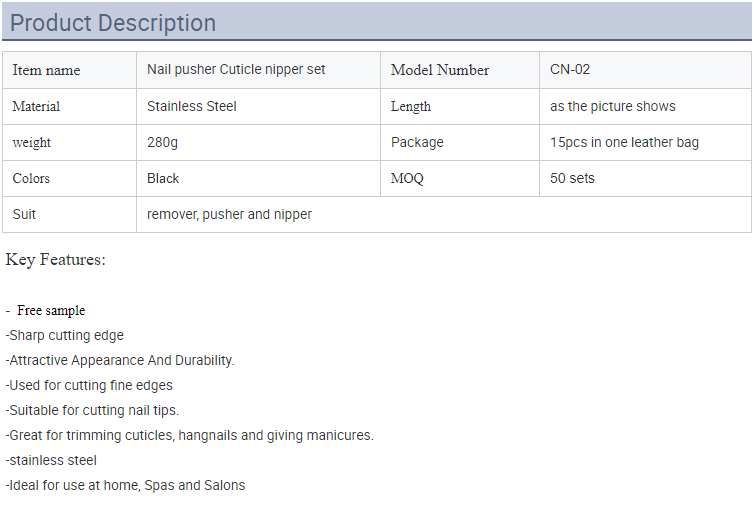Click 'Ideal for use at home' line
The height and width of the screenshot is (505, 754).
click(x=125, y=485)
